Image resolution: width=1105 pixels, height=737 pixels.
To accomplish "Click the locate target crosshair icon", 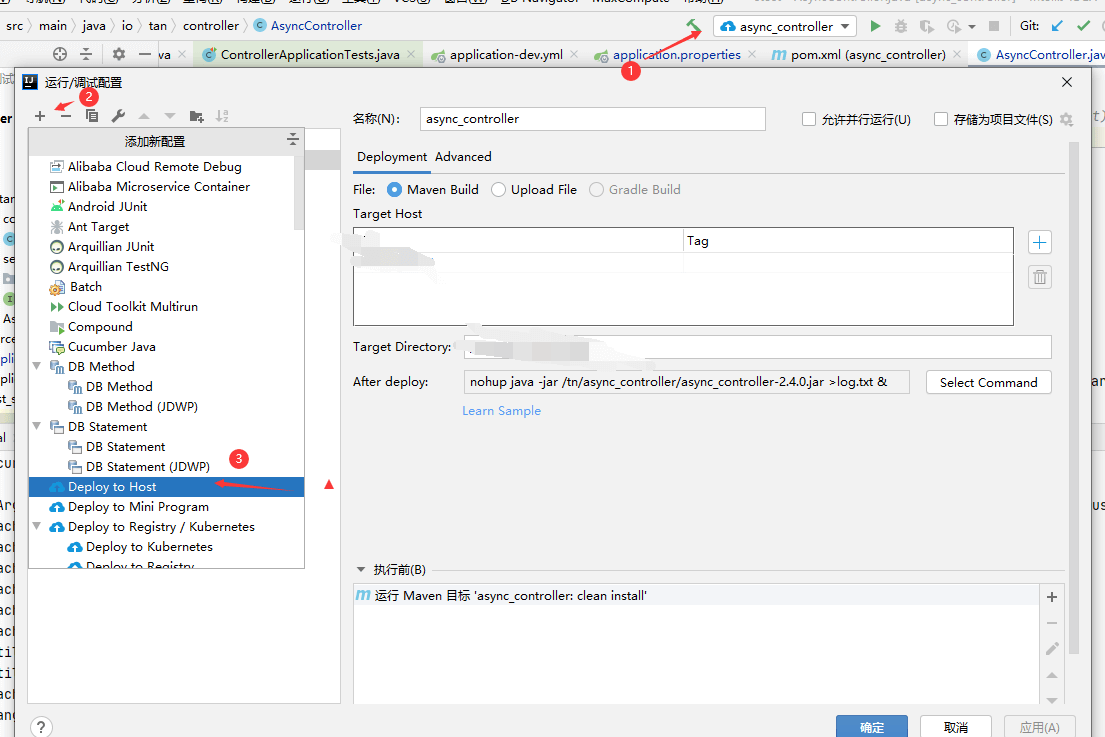I will (60, 54).
